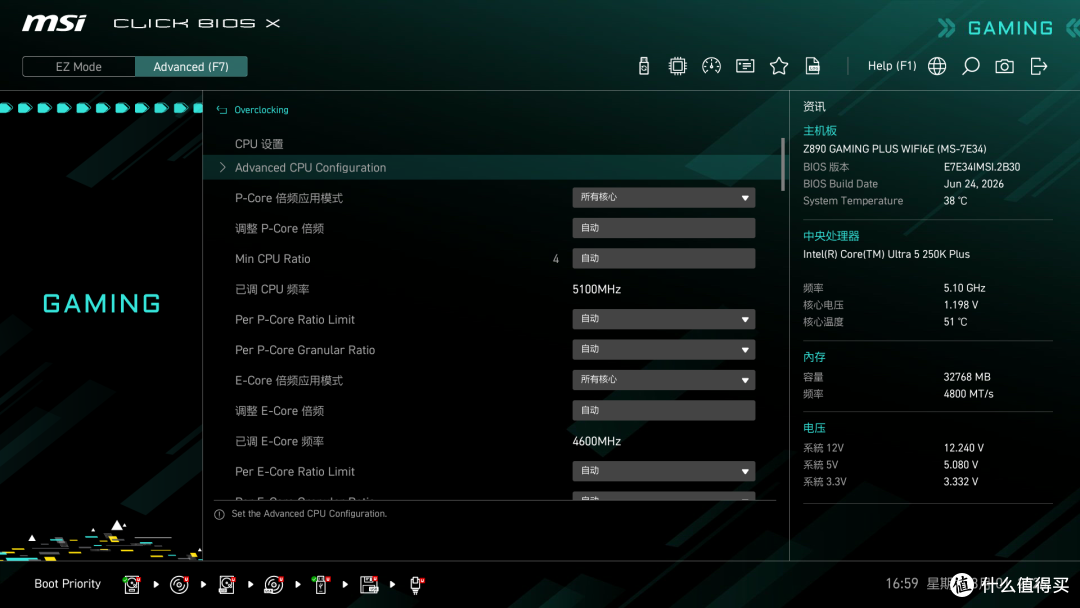Click the info icon beside help description

(x=219, y=514)
